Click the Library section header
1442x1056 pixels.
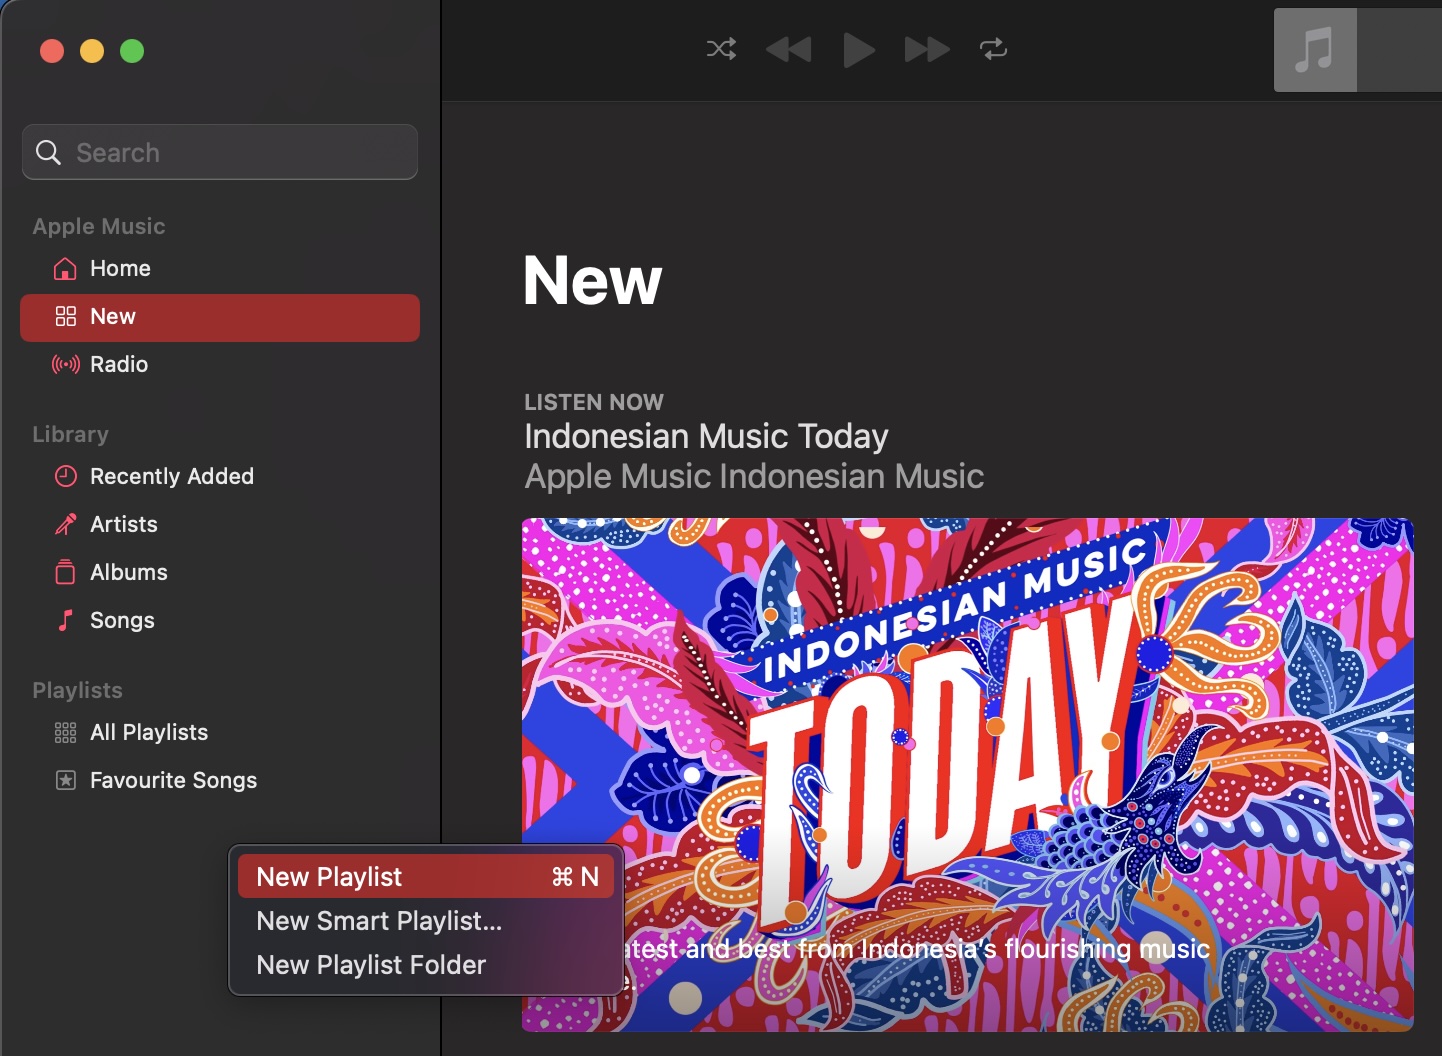(x=70, y=434)
